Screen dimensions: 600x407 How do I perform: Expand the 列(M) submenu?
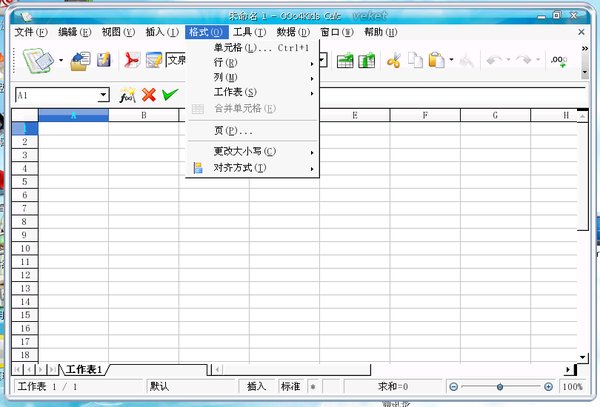point(252,78)
